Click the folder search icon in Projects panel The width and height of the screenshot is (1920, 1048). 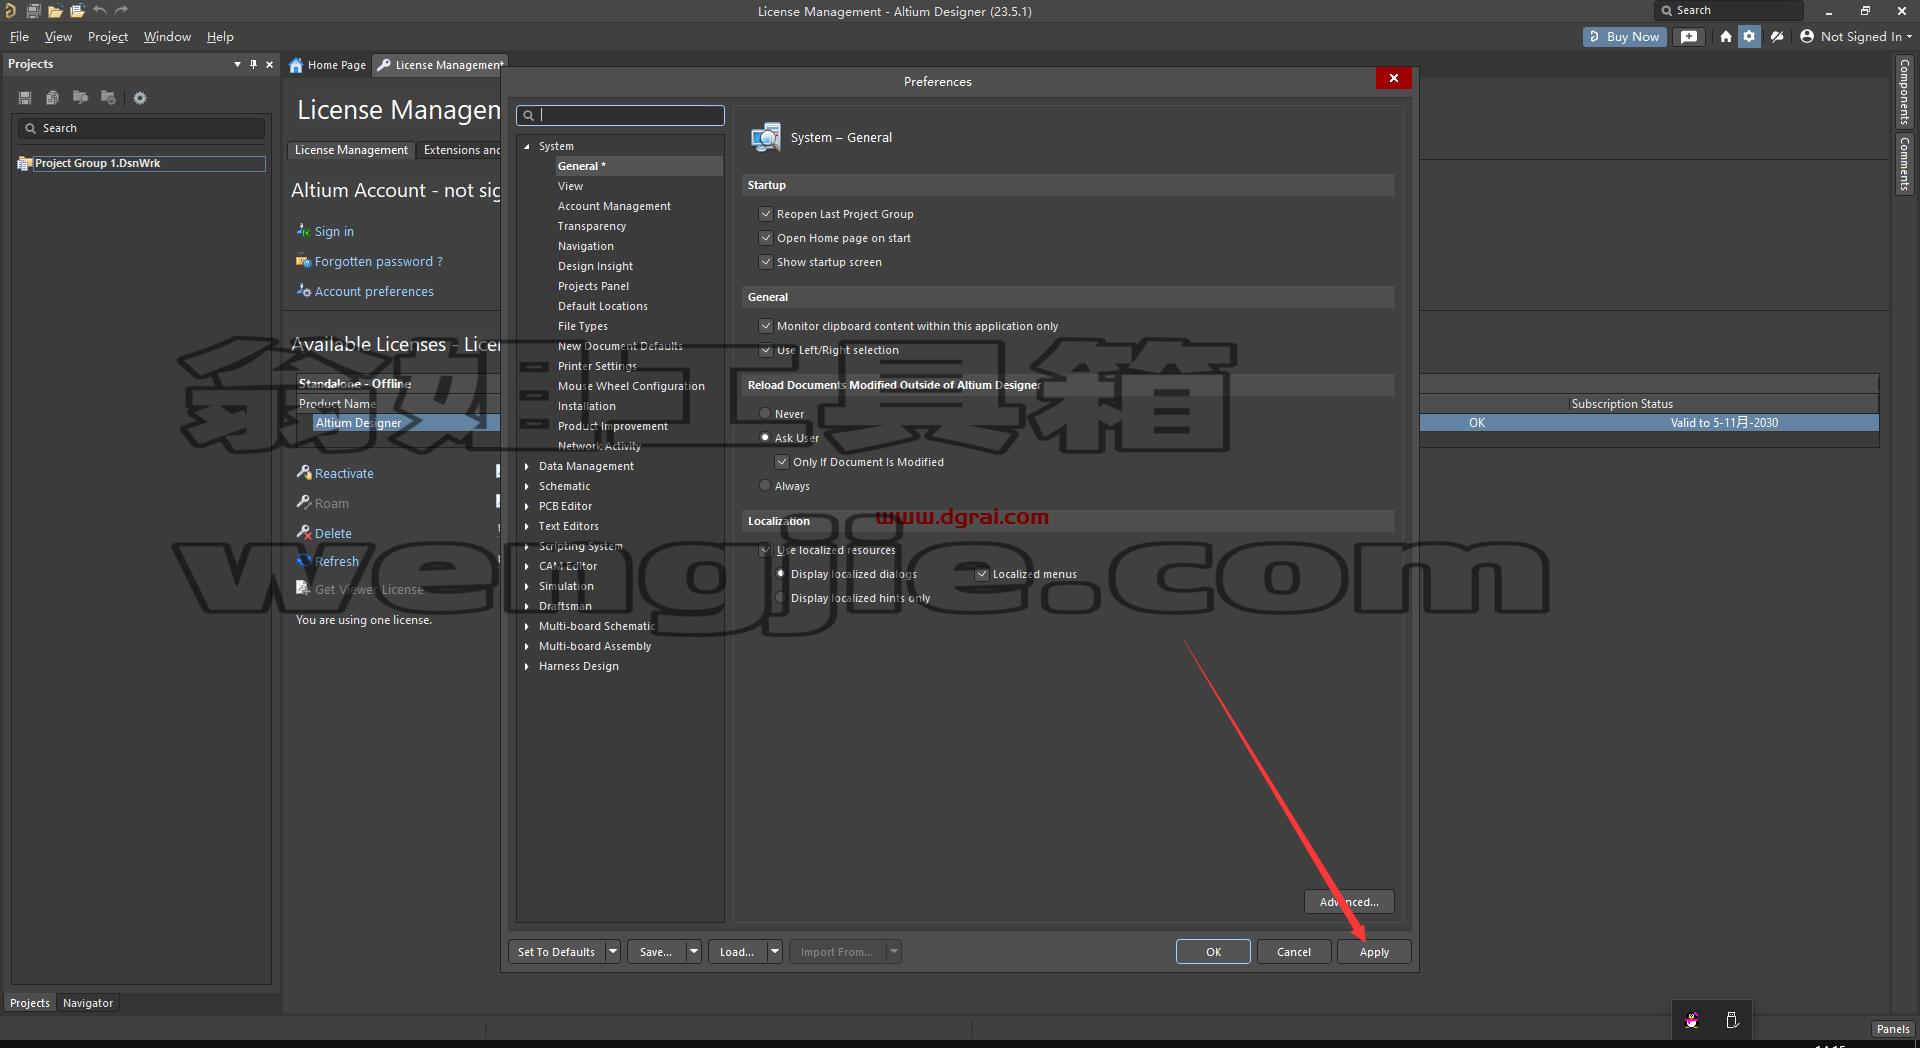80,98
